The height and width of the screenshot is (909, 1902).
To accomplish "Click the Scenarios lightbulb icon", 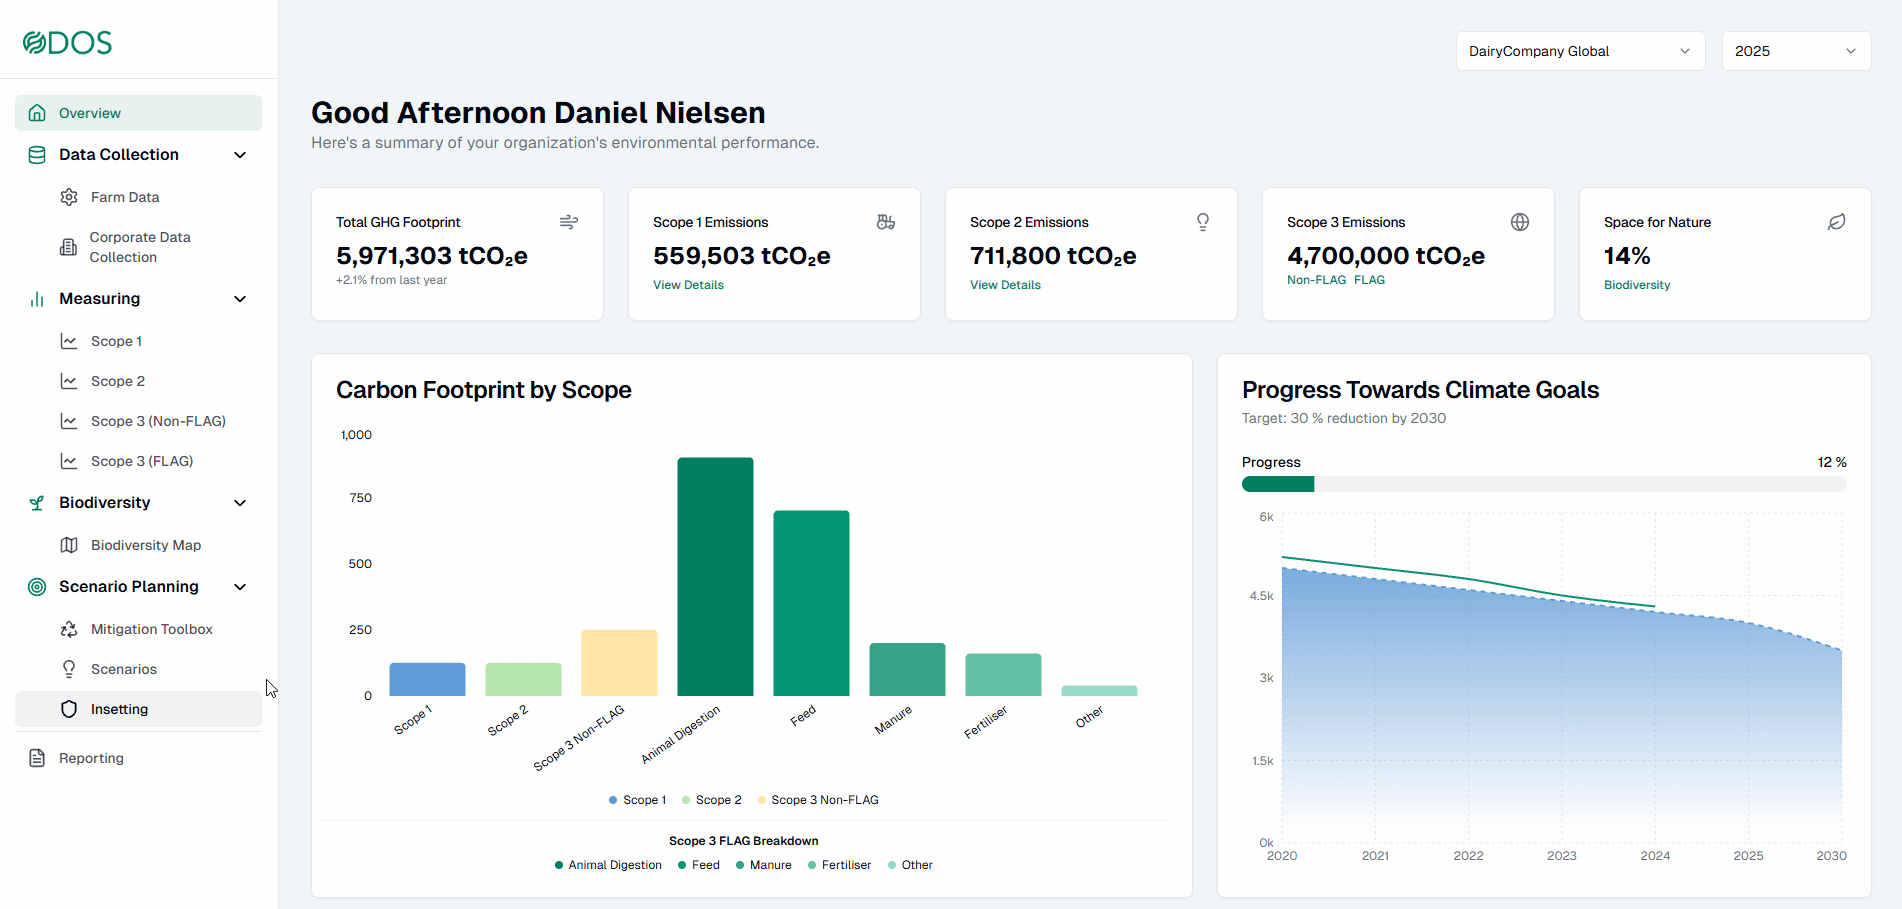I will point(69,669).
